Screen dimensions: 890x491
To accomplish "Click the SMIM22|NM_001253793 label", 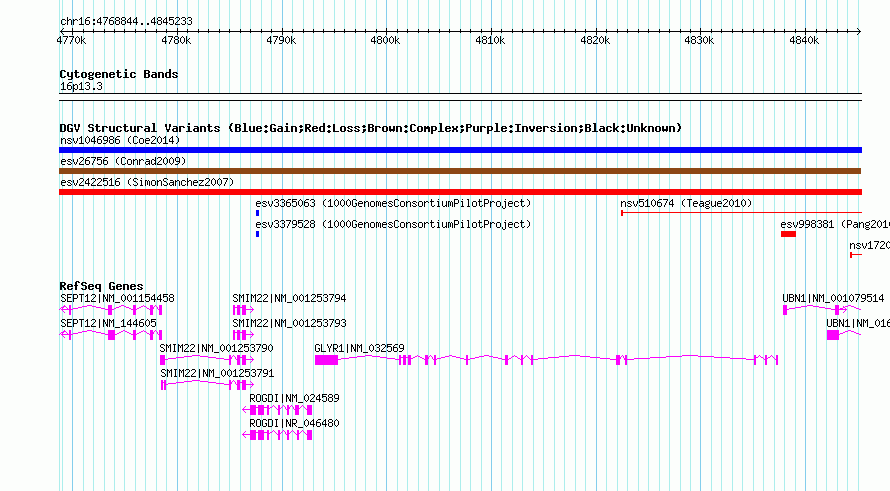I will pyautogui.click(x=289, y=323).
